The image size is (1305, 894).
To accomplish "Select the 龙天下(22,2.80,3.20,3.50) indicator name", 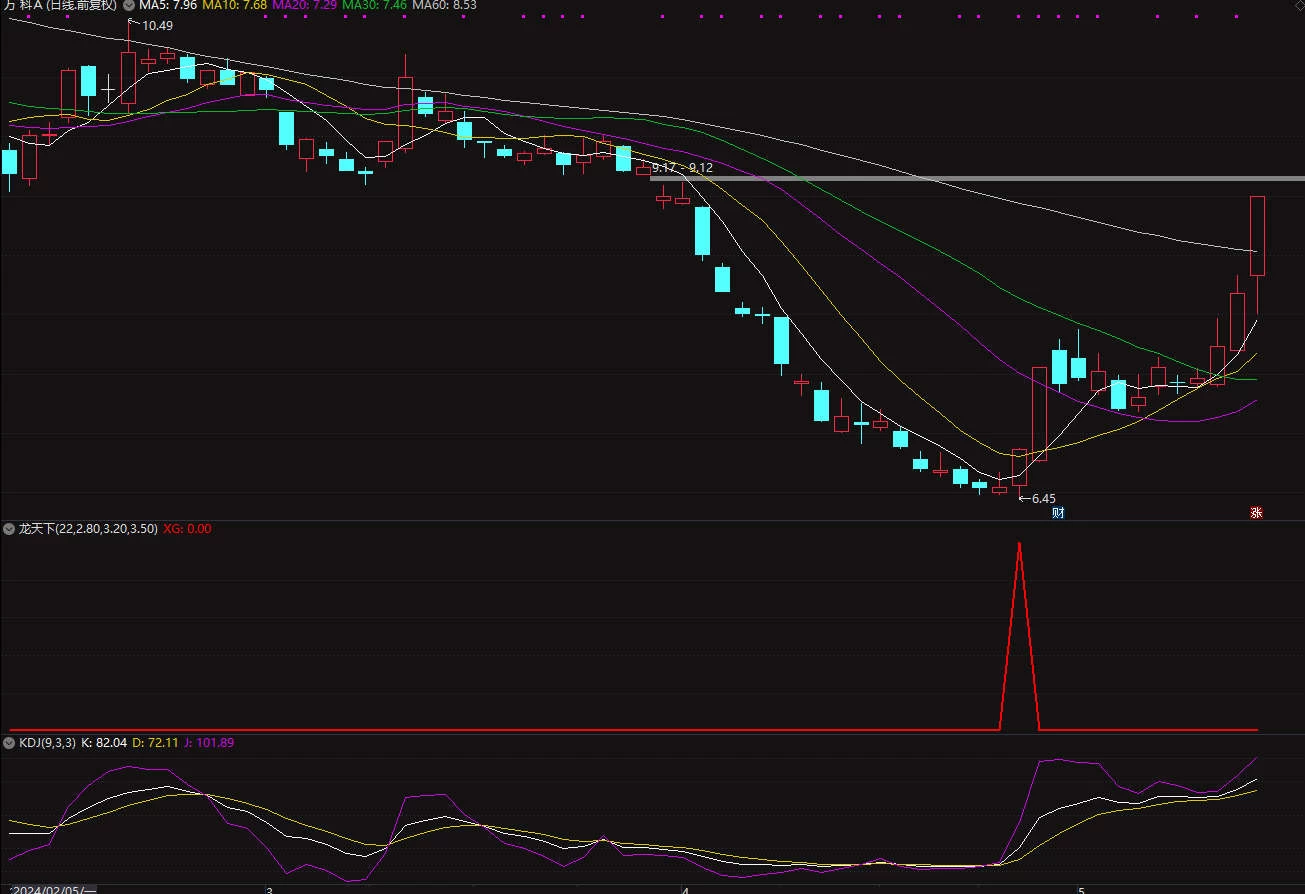I will (88, 528).
